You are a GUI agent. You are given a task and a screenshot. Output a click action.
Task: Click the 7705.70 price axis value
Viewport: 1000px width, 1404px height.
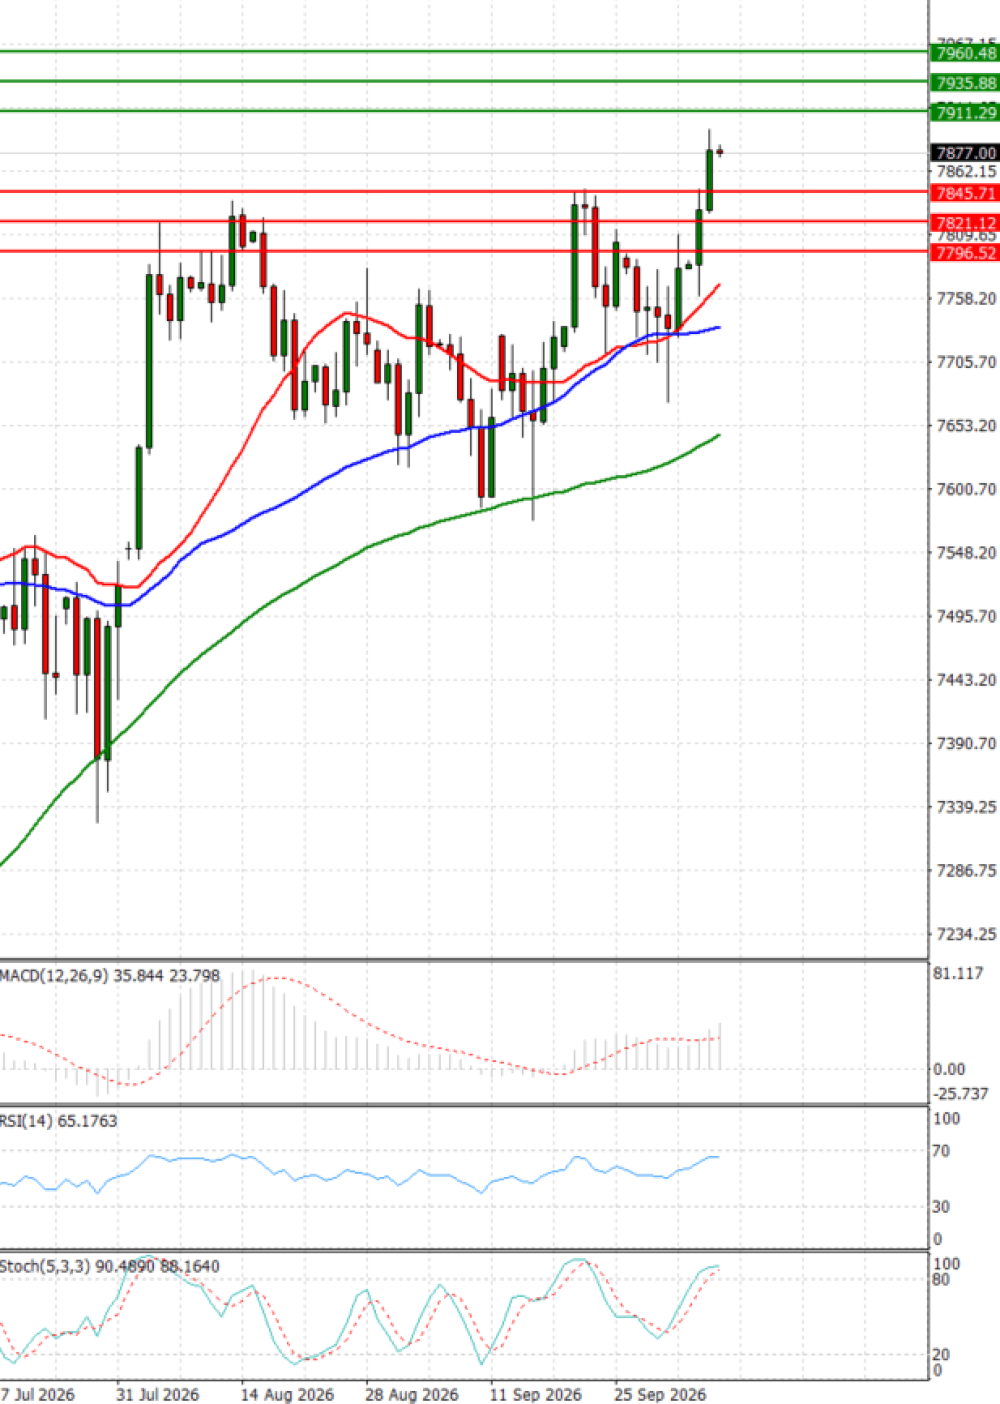pyautogui.click(x=966, y=362)
